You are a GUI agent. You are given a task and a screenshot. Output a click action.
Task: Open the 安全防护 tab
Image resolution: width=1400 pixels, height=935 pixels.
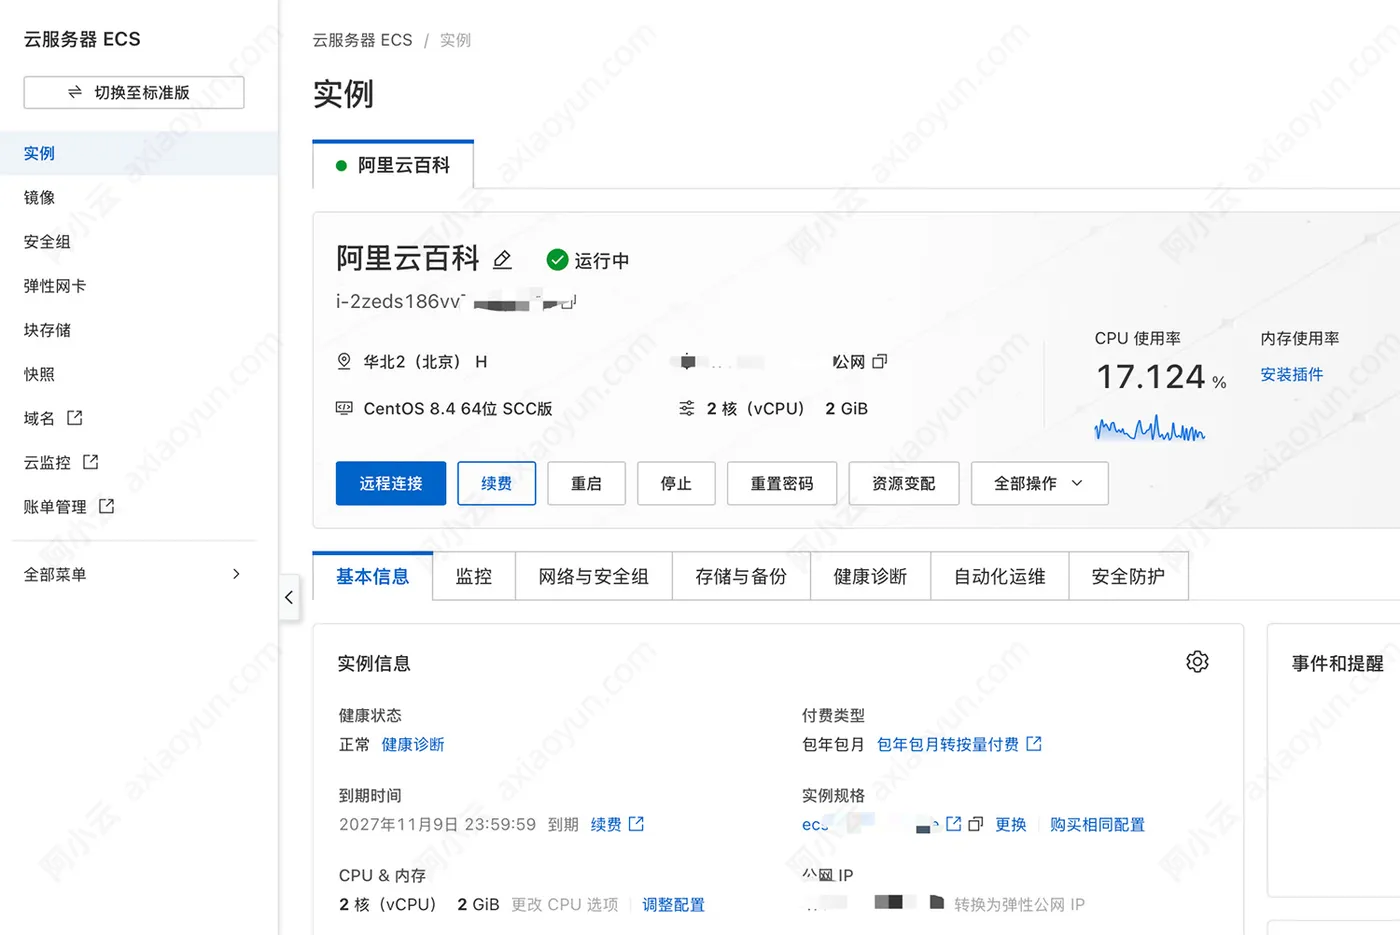click(1128, 576)
